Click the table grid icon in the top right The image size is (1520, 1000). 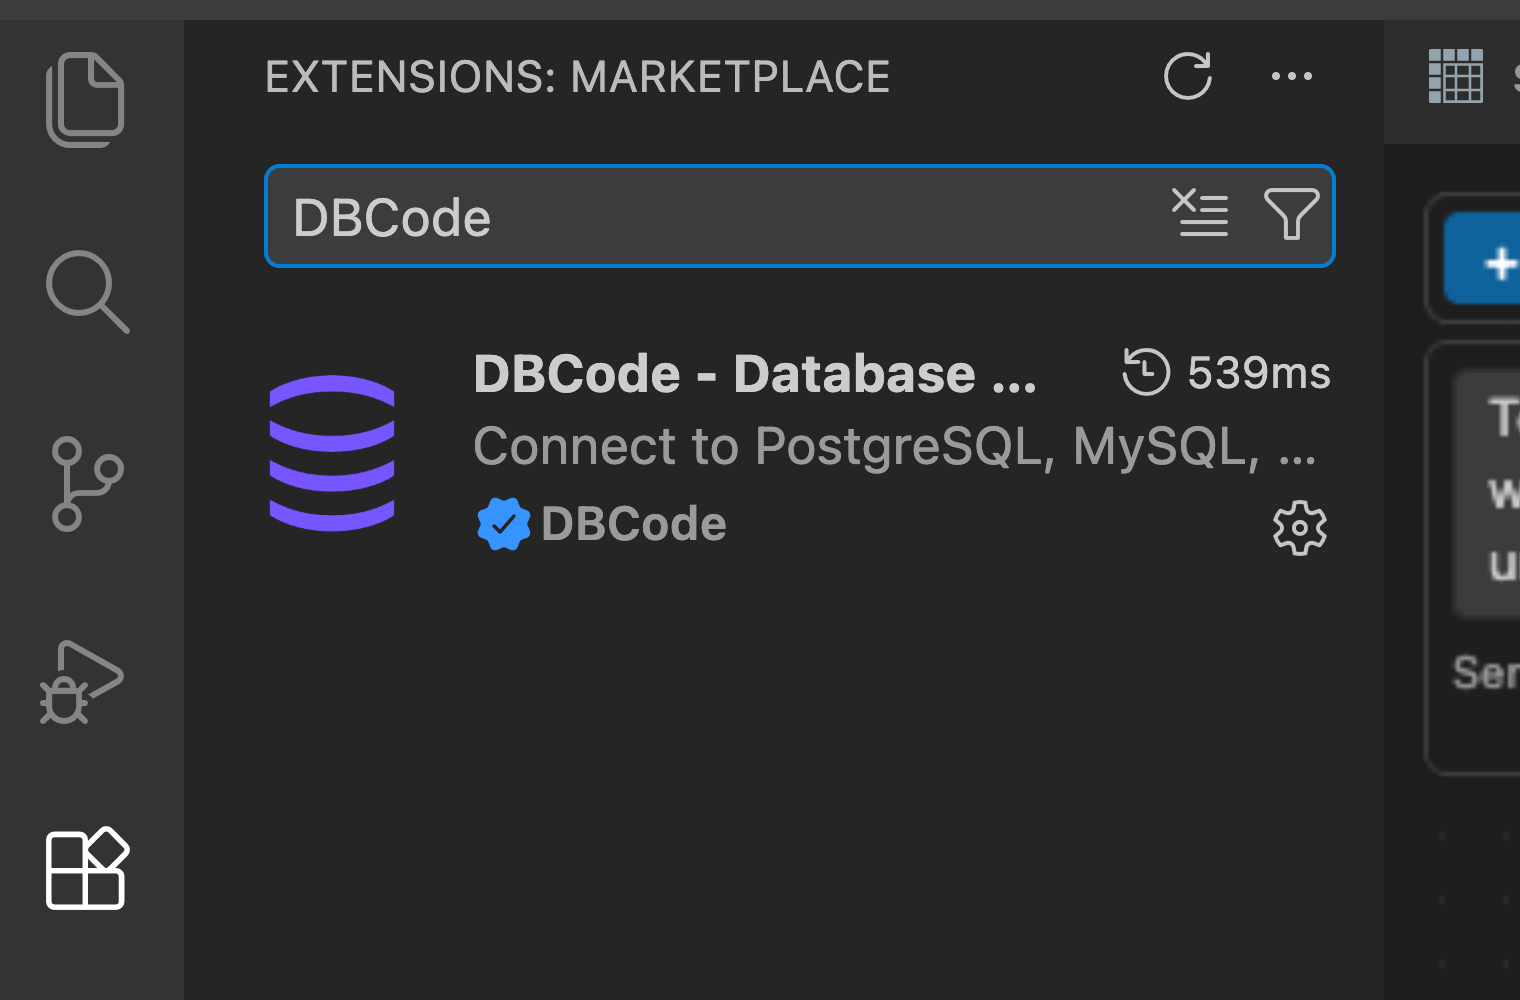coord(1457,74)
